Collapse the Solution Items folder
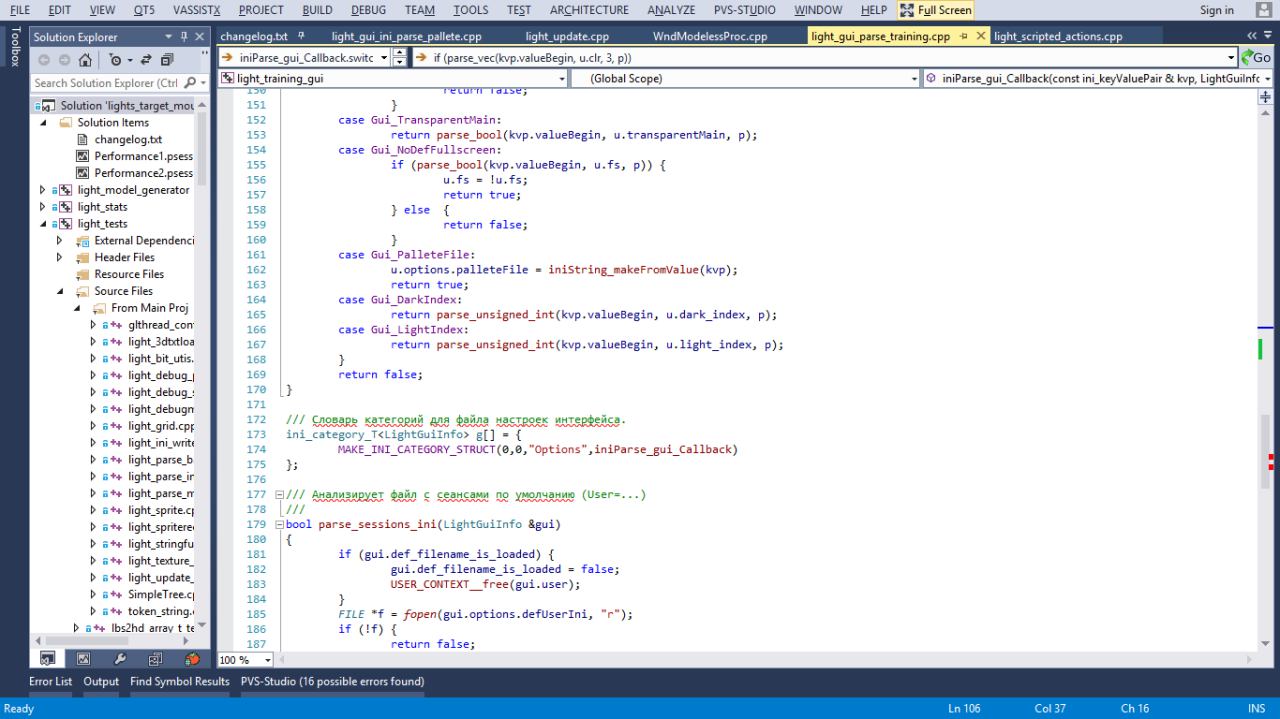The image size is (1280, 719). (44, 123)
